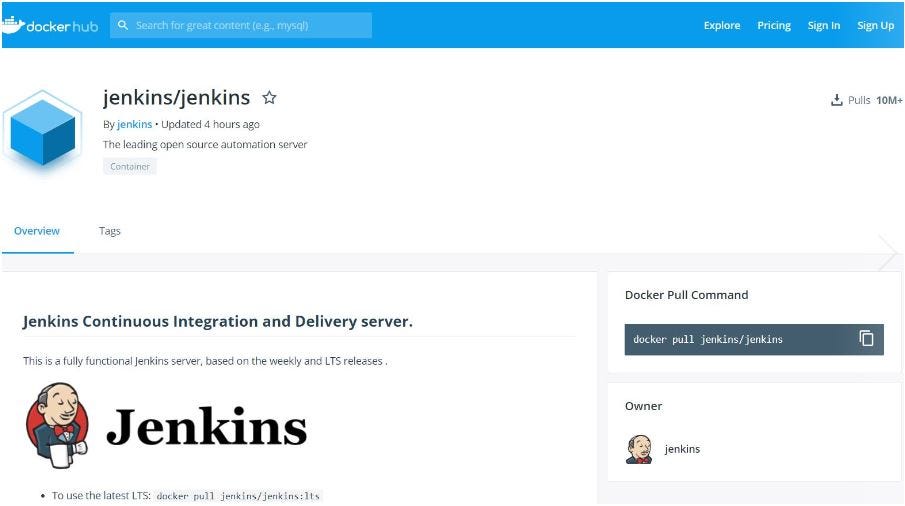Click the fully functional Jenkins server sentence

205,361
